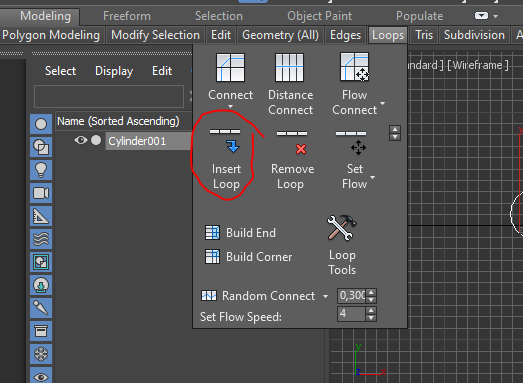Toggle display of XRefs filter

41,285
